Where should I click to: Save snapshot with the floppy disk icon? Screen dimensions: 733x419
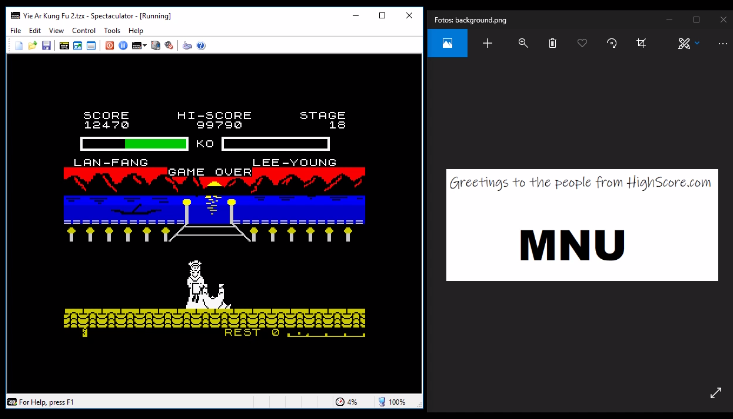click(46, 45)
